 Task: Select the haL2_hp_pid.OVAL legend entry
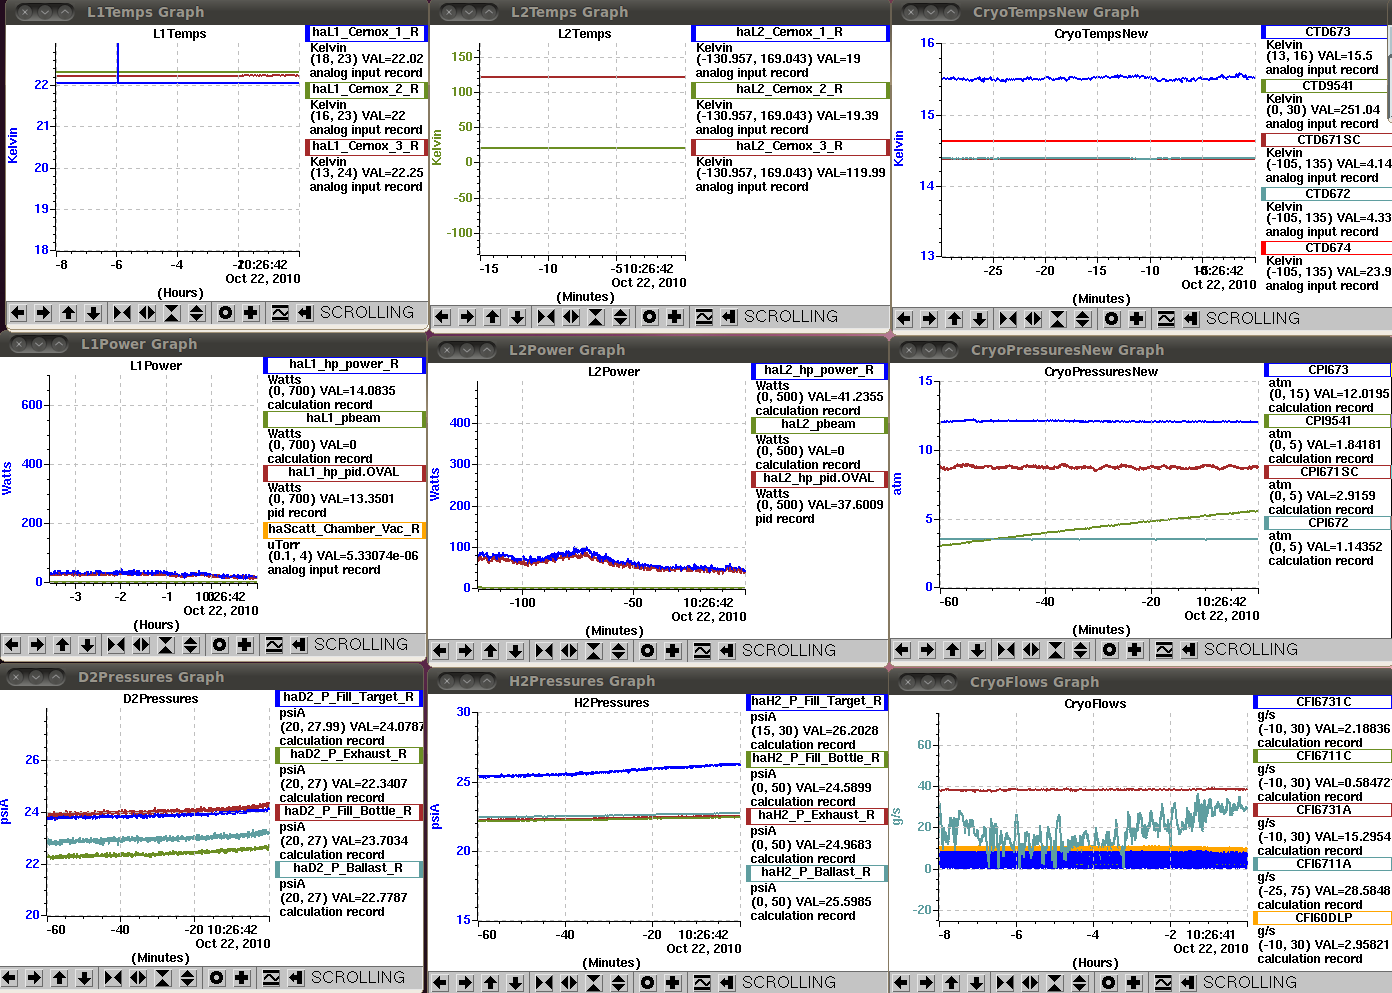tap(819, 479)
